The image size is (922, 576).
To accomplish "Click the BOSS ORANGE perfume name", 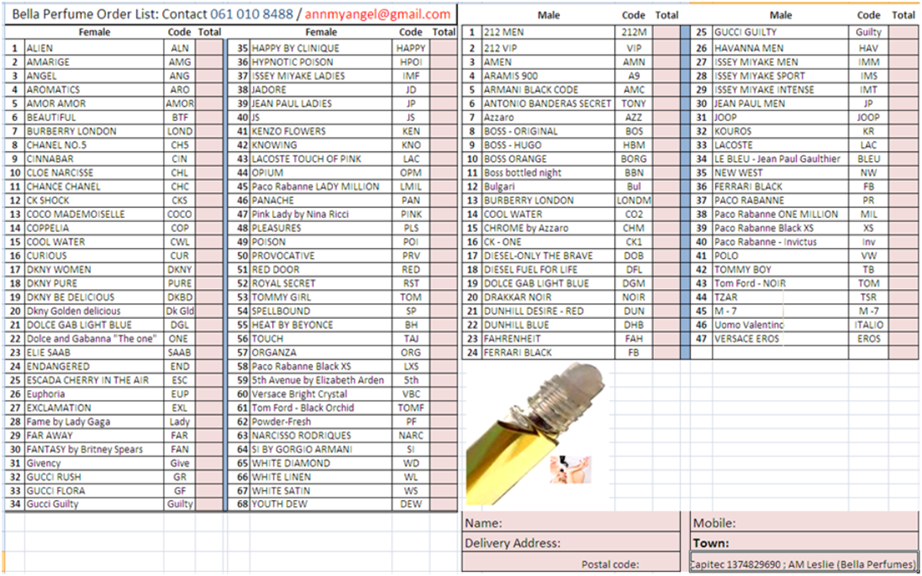I will pyautogui.click(x=515, y=159).
